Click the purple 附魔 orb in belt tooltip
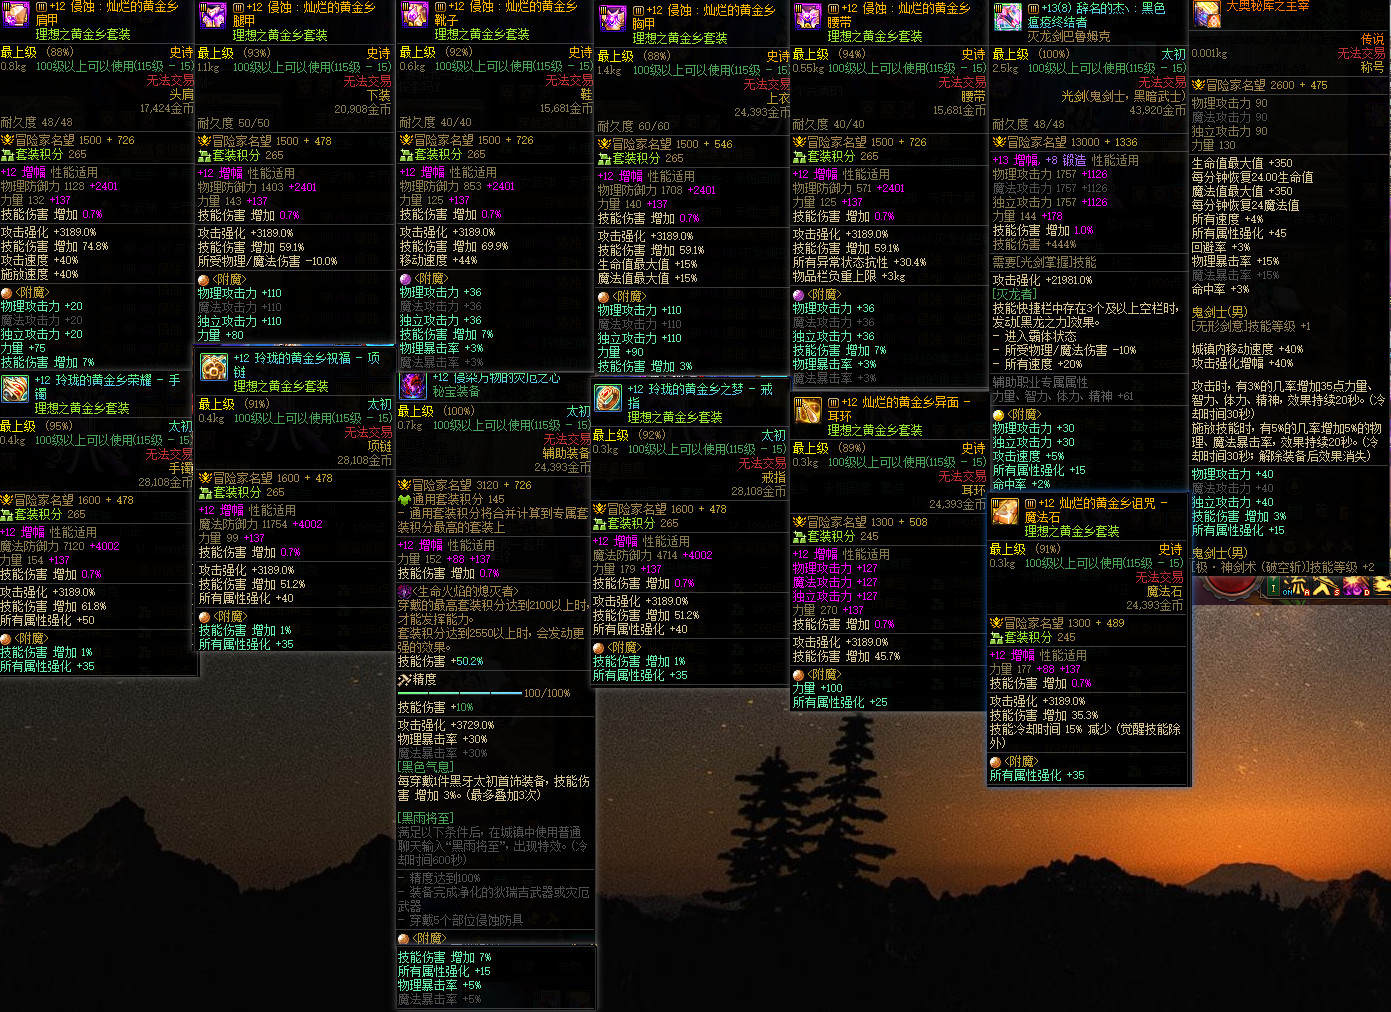The height and width of the screenshot is (1012, 1391). coord(799,295)
